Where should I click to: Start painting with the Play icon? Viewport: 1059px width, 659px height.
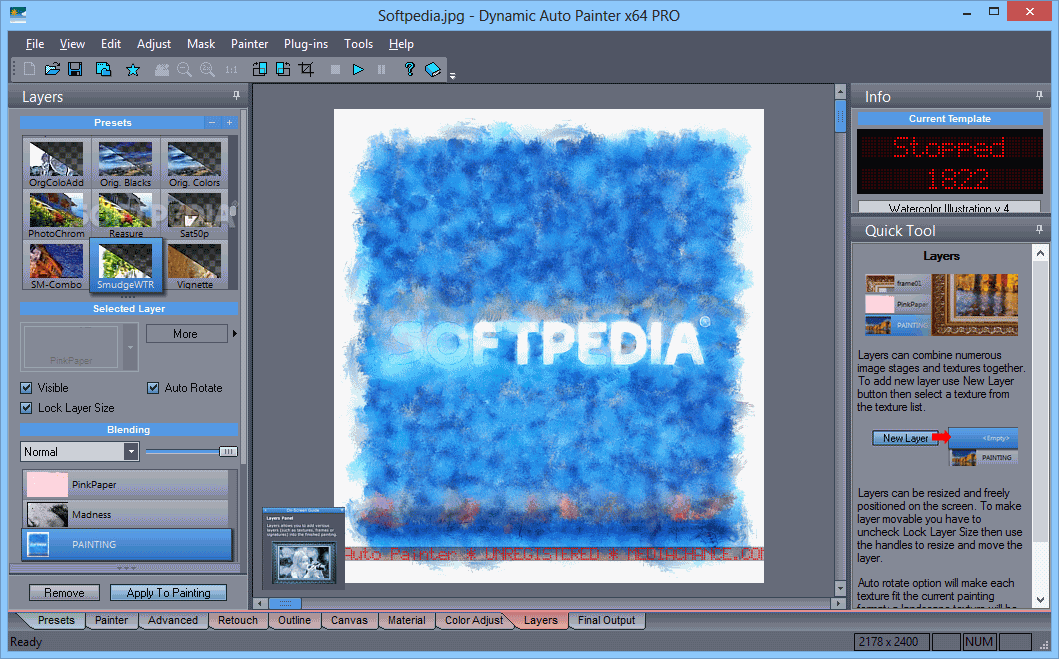point(358,70)
